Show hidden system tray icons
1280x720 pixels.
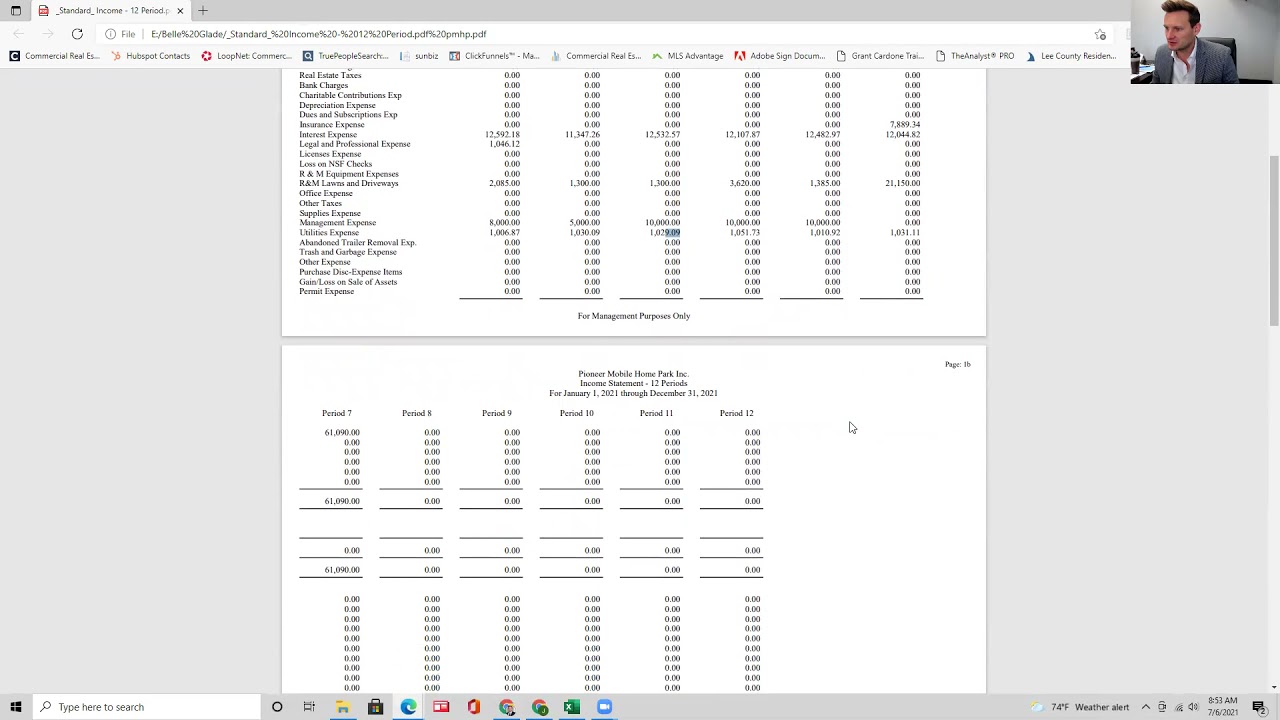point(1146,707)
